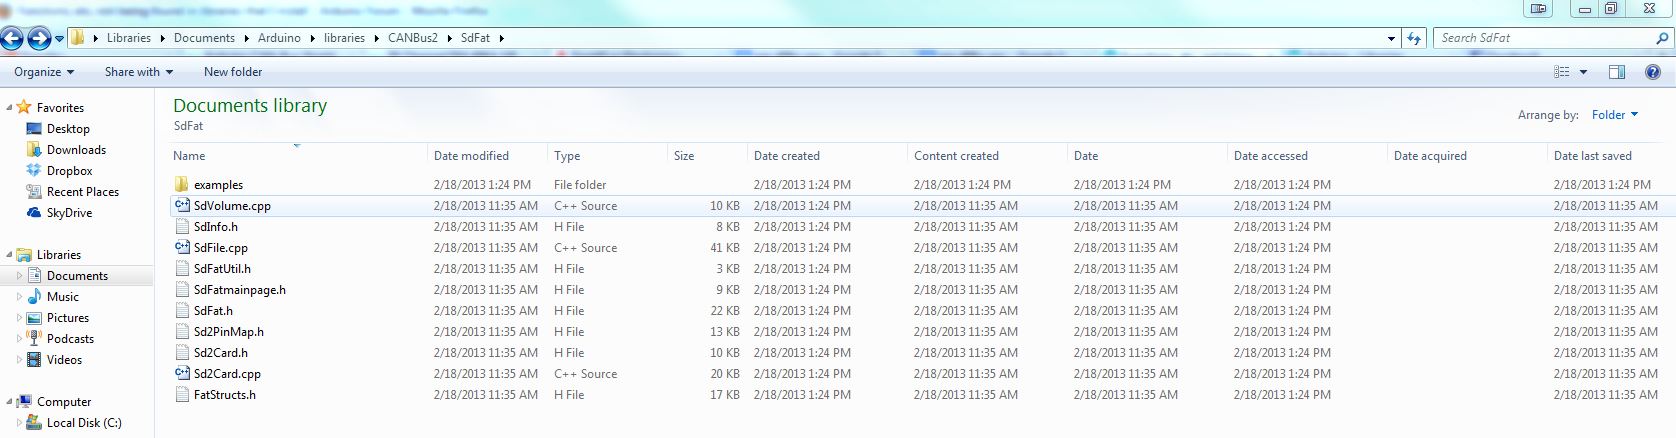Select the SdInfo.h file icon
The height and width of the screenshot is (438, 1676).
pos(182,227)
